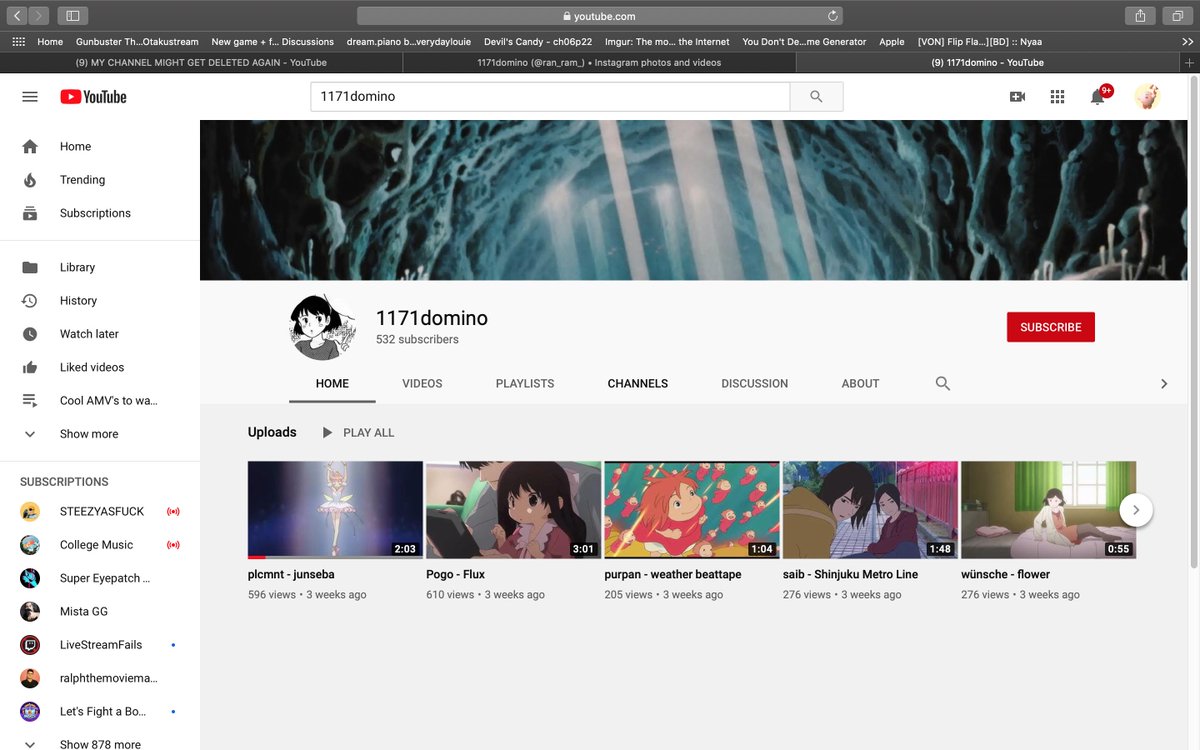The image size is (1200, 750).
Task: Open the Gunbuster Otakustream bookmark
Action: 137,42
